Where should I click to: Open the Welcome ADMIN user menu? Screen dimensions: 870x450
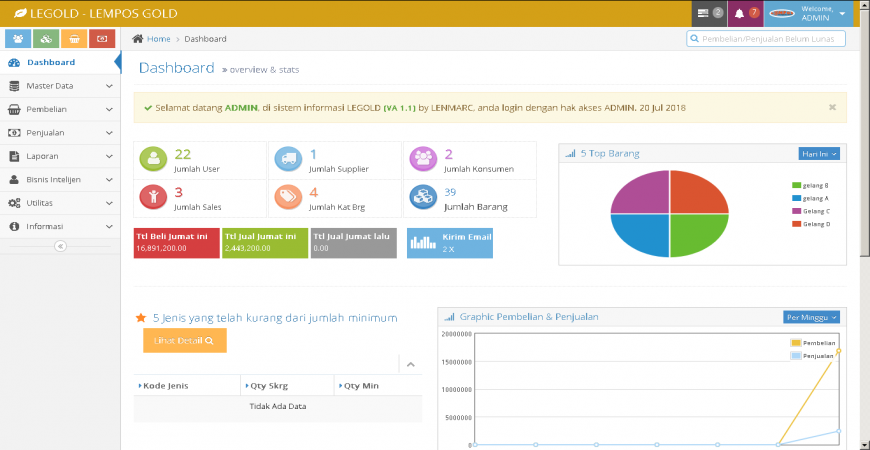click(x=812, y=13)
